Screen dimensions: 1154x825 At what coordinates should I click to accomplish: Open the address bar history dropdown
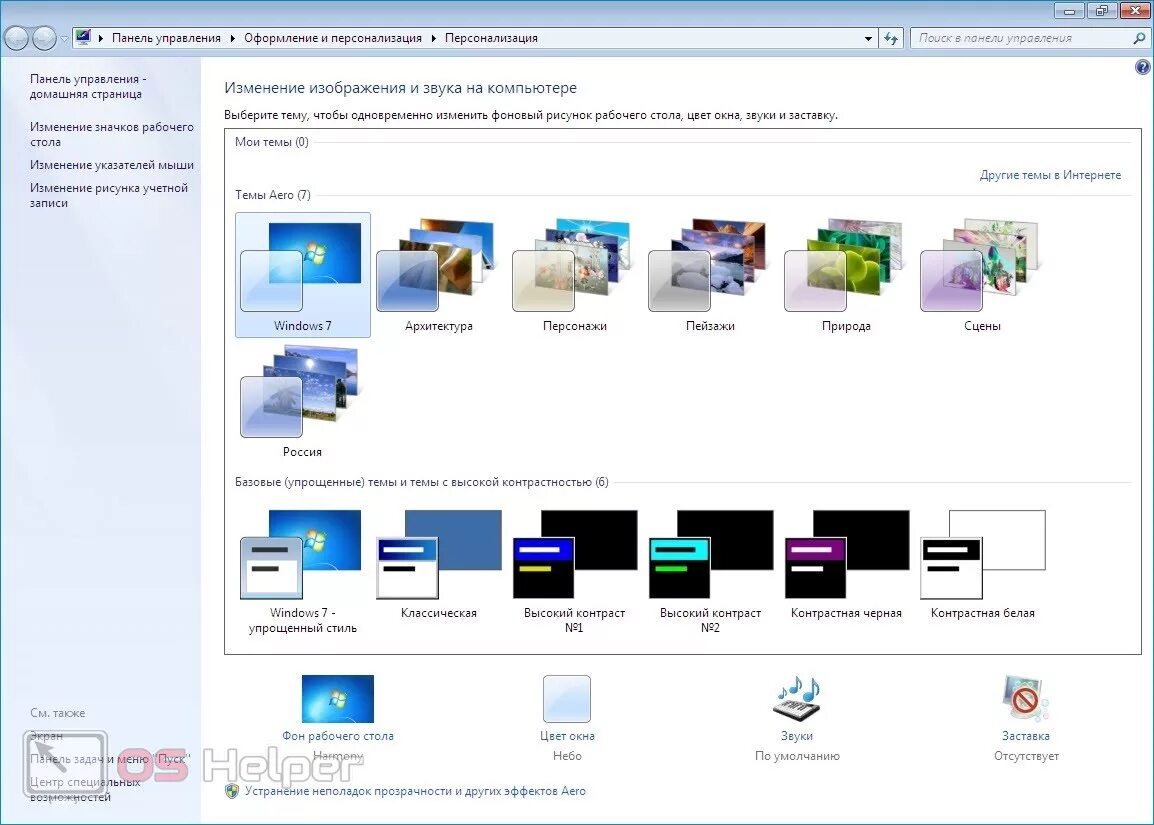tap(868, 38)
